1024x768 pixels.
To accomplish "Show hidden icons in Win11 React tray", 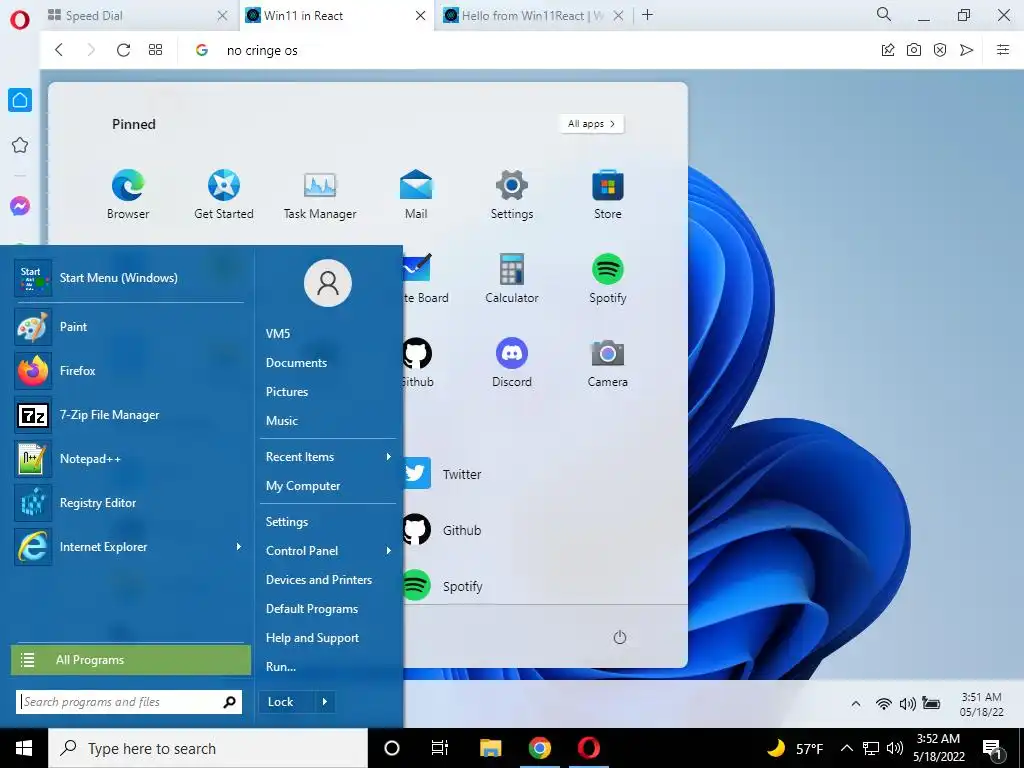I will pos(856,703).
